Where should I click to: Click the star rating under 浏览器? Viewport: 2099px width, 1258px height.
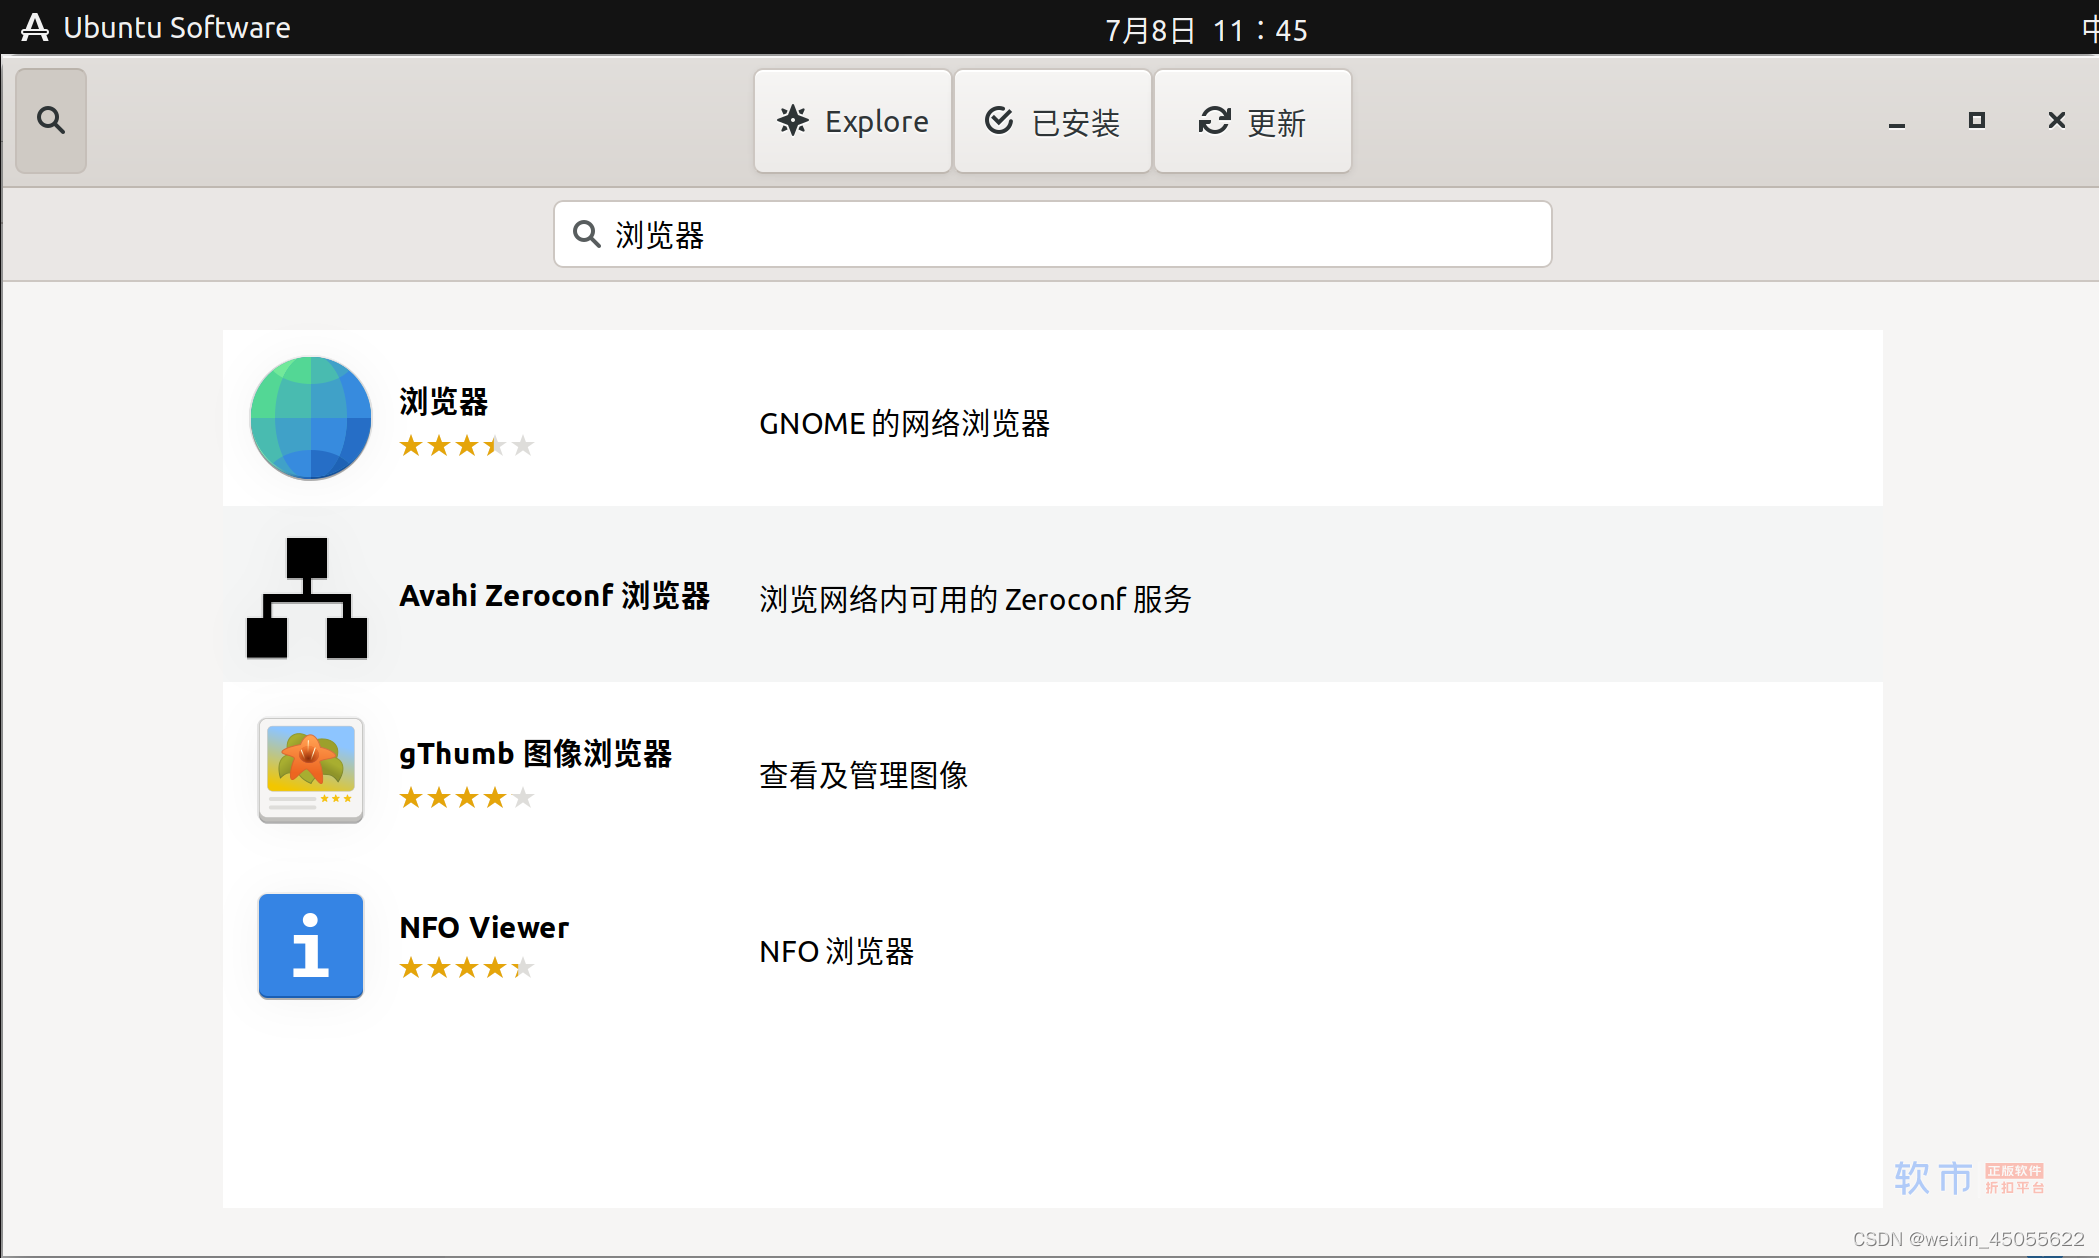(x=466, y=445)
